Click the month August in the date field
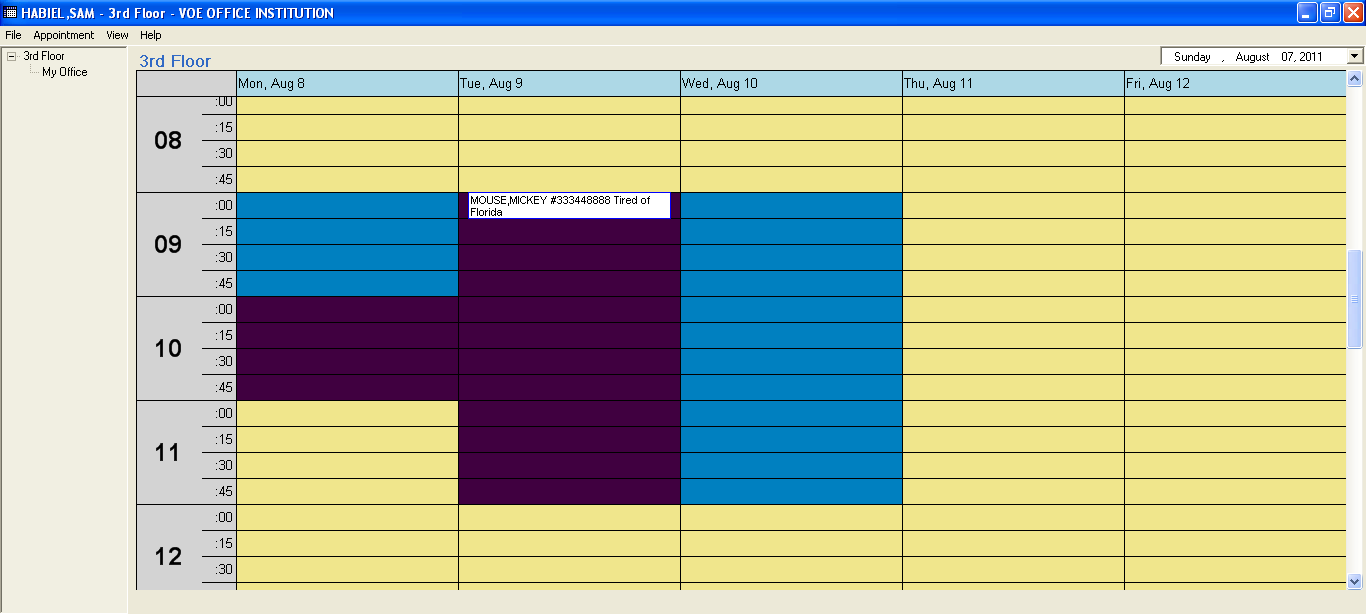 click(1252, 57)
